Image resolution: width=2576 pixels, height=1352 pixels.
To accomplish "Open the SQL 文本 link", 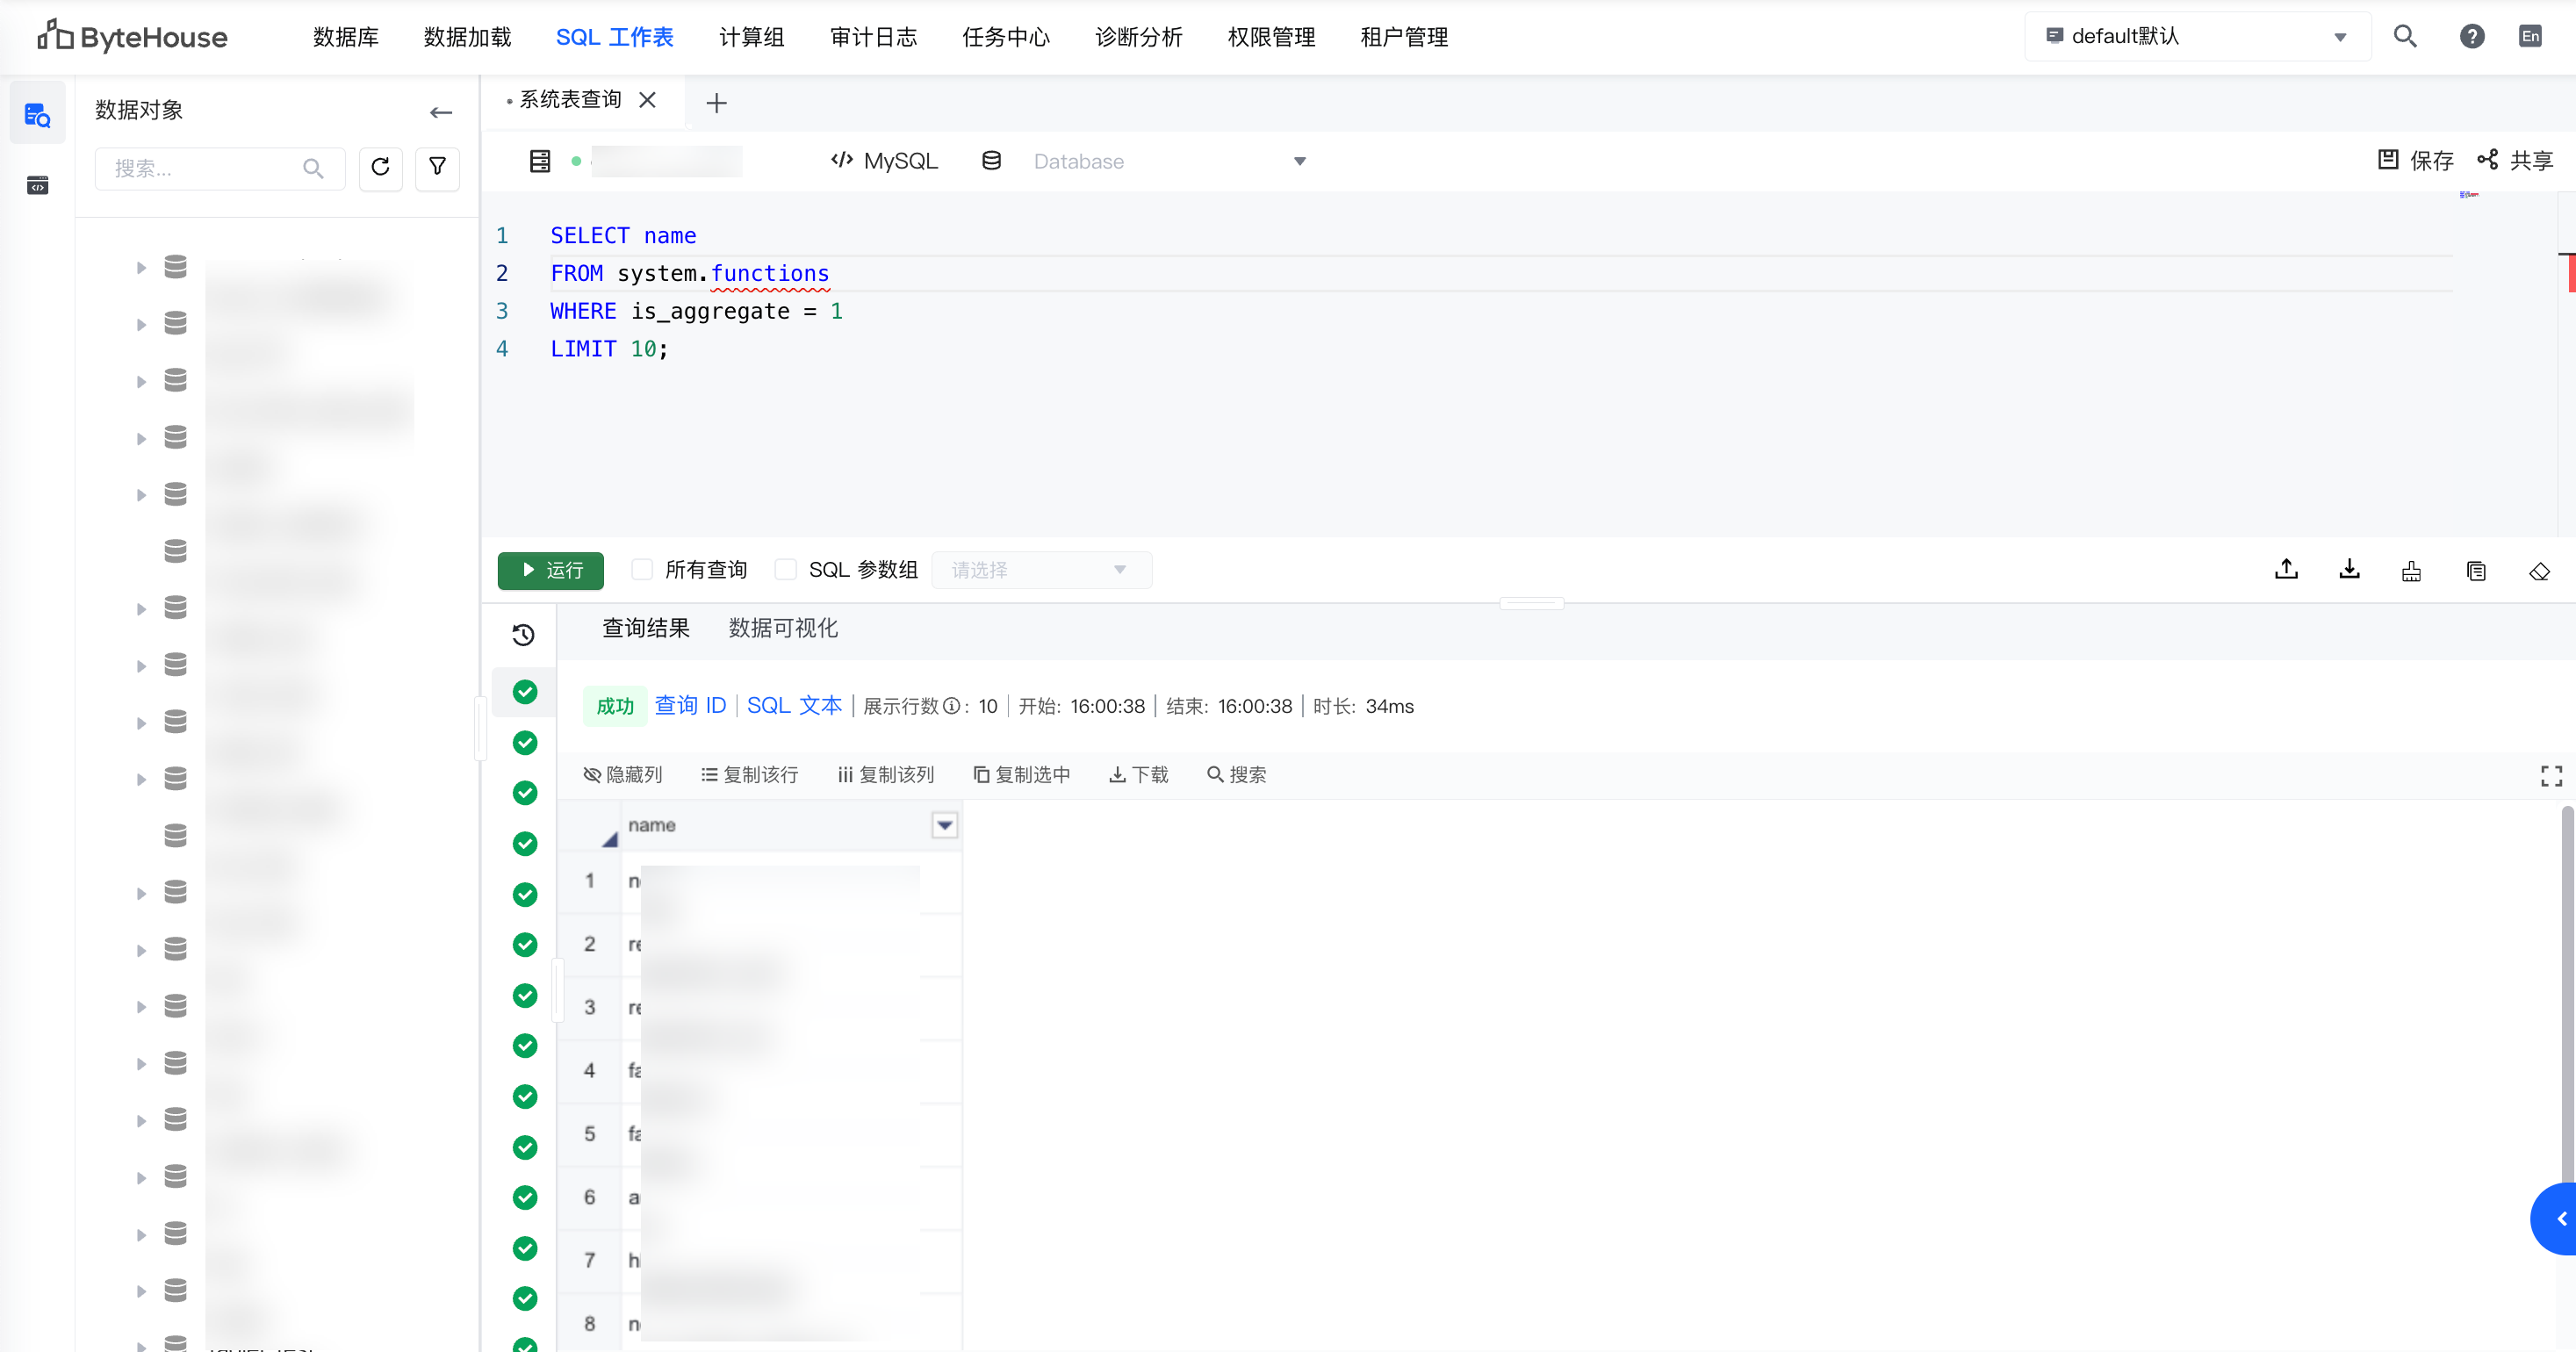I will tap(794, 706).
